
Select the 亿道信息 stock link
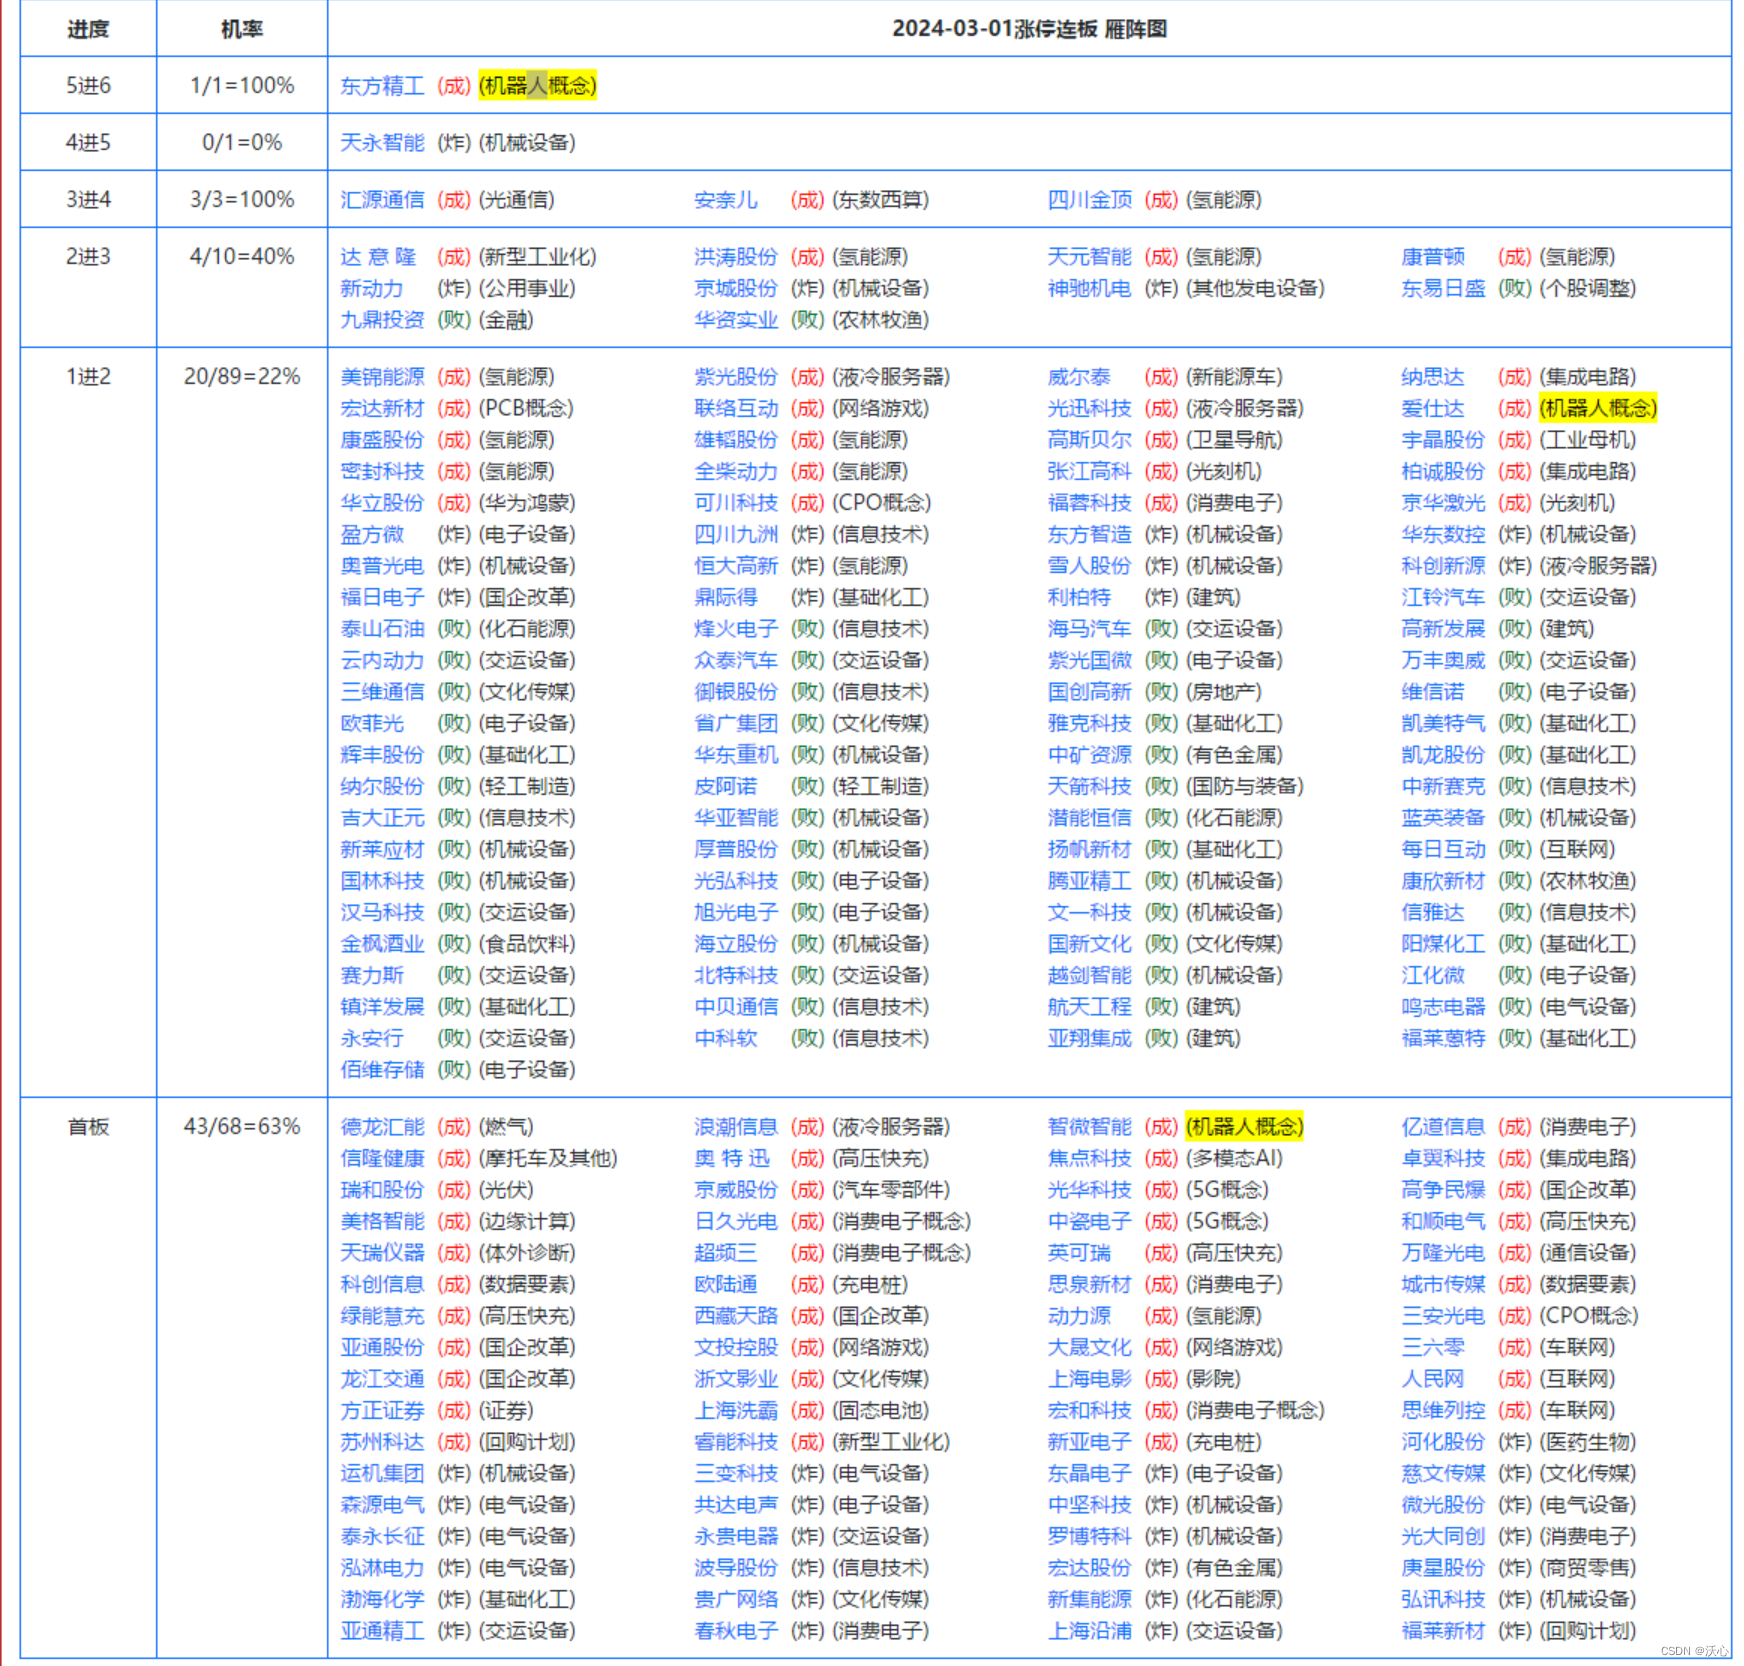pyautogui.click(x=1443, y=1127)
